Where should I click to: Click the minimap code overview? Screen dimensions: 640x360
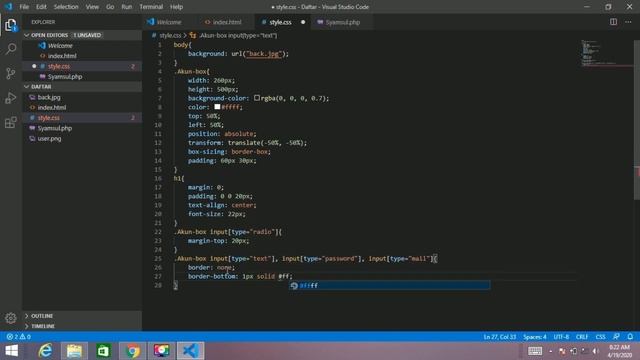point(607,53)
